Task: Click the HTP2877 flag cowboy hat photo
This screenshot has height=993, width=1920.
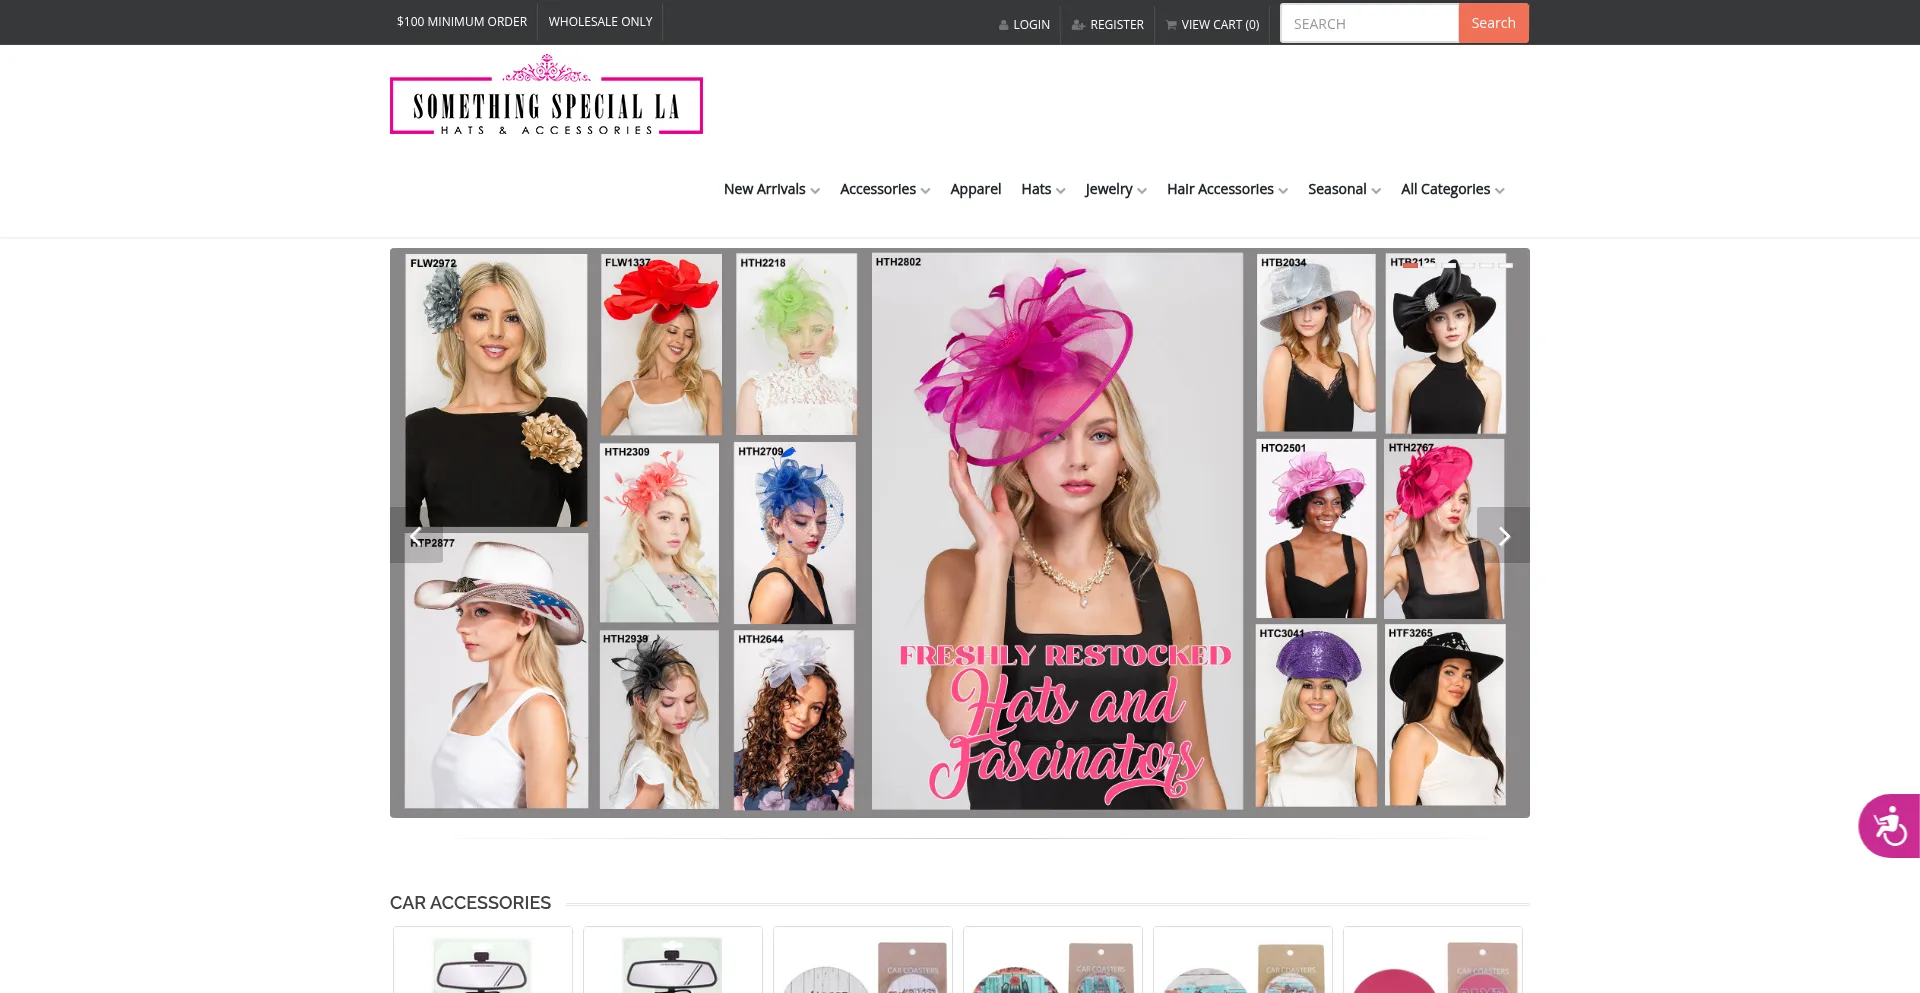Action: (496, 671)
